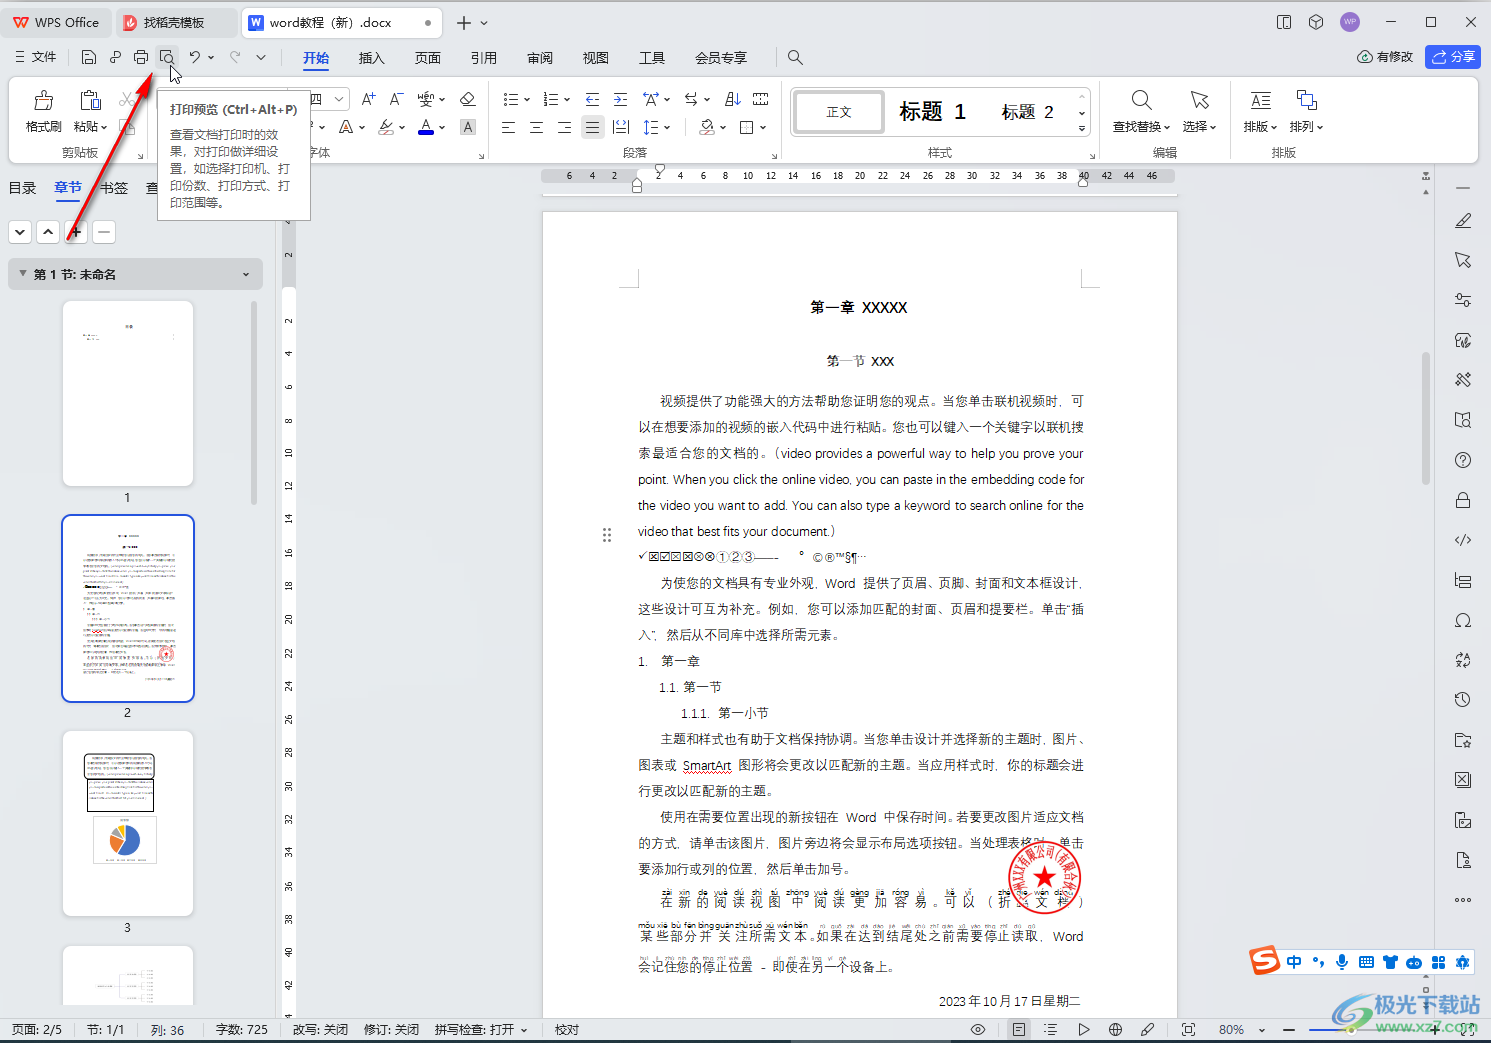
Task: Click the 分享 share button
Action: [1453, 57]
